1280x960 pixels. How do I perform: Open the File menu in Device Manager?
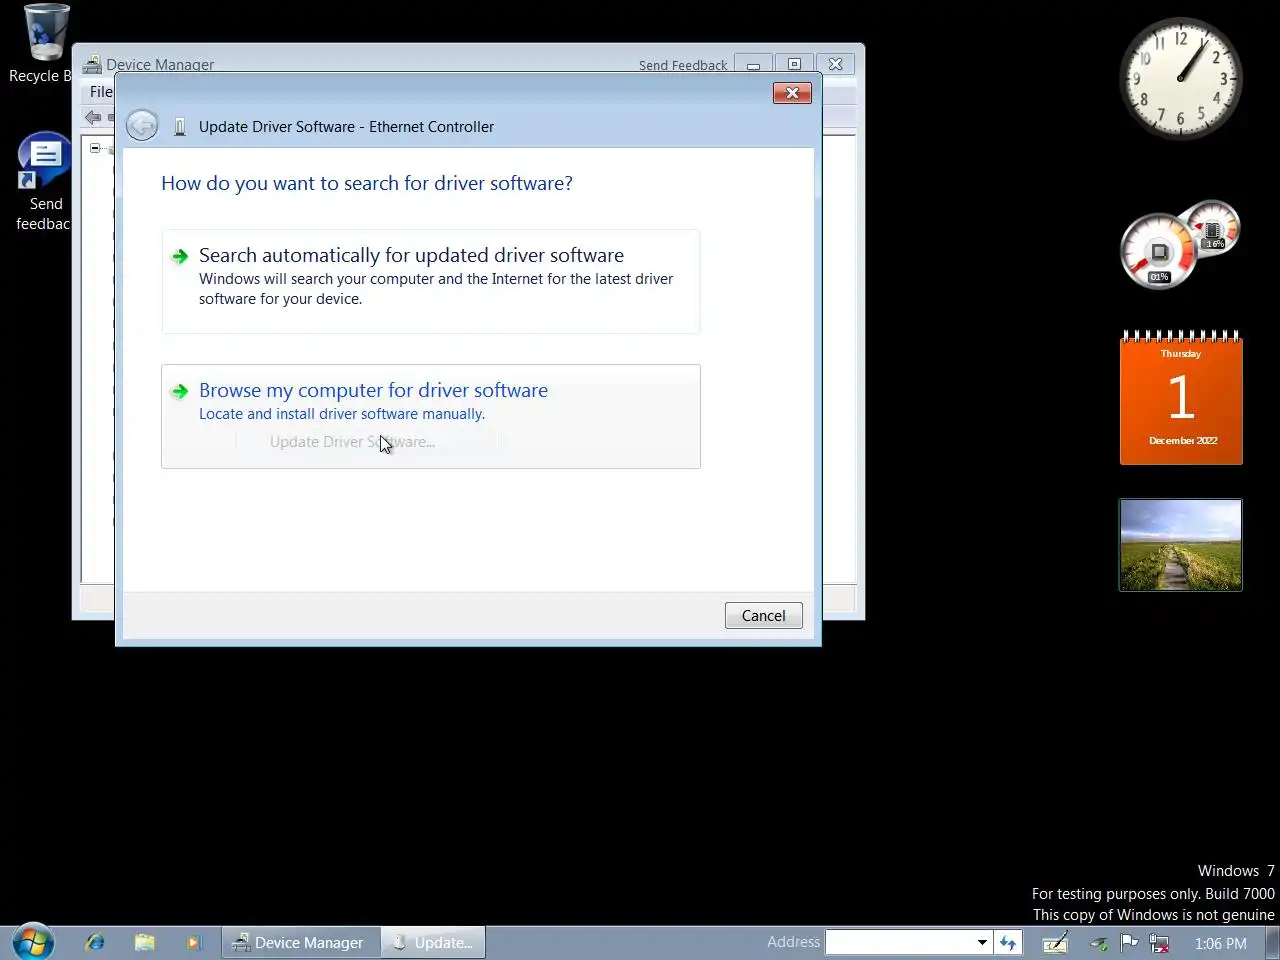tap(101, 92)
